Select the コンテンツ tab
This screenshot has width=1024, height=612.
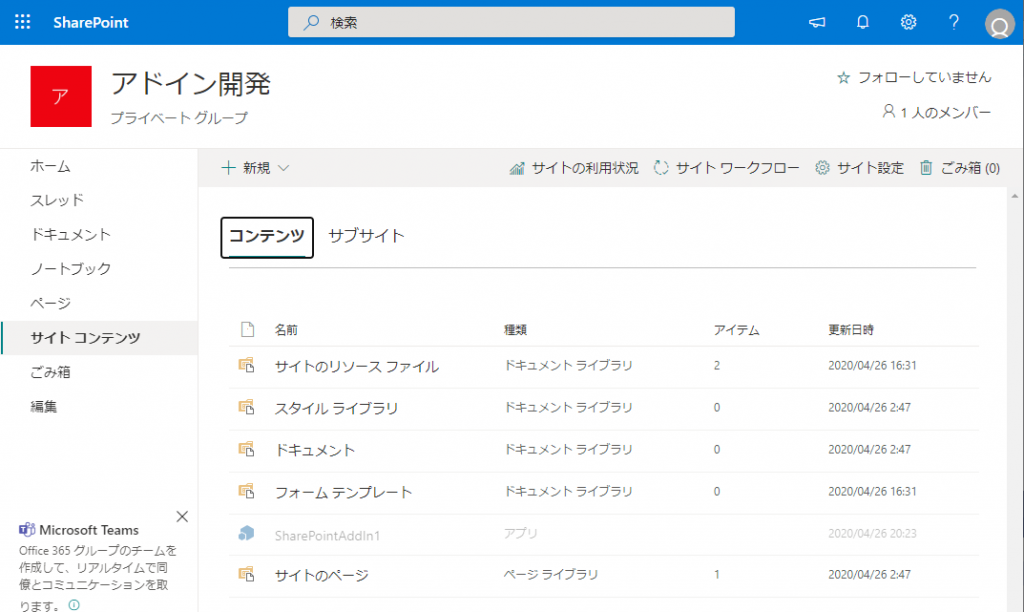[267, 236]
